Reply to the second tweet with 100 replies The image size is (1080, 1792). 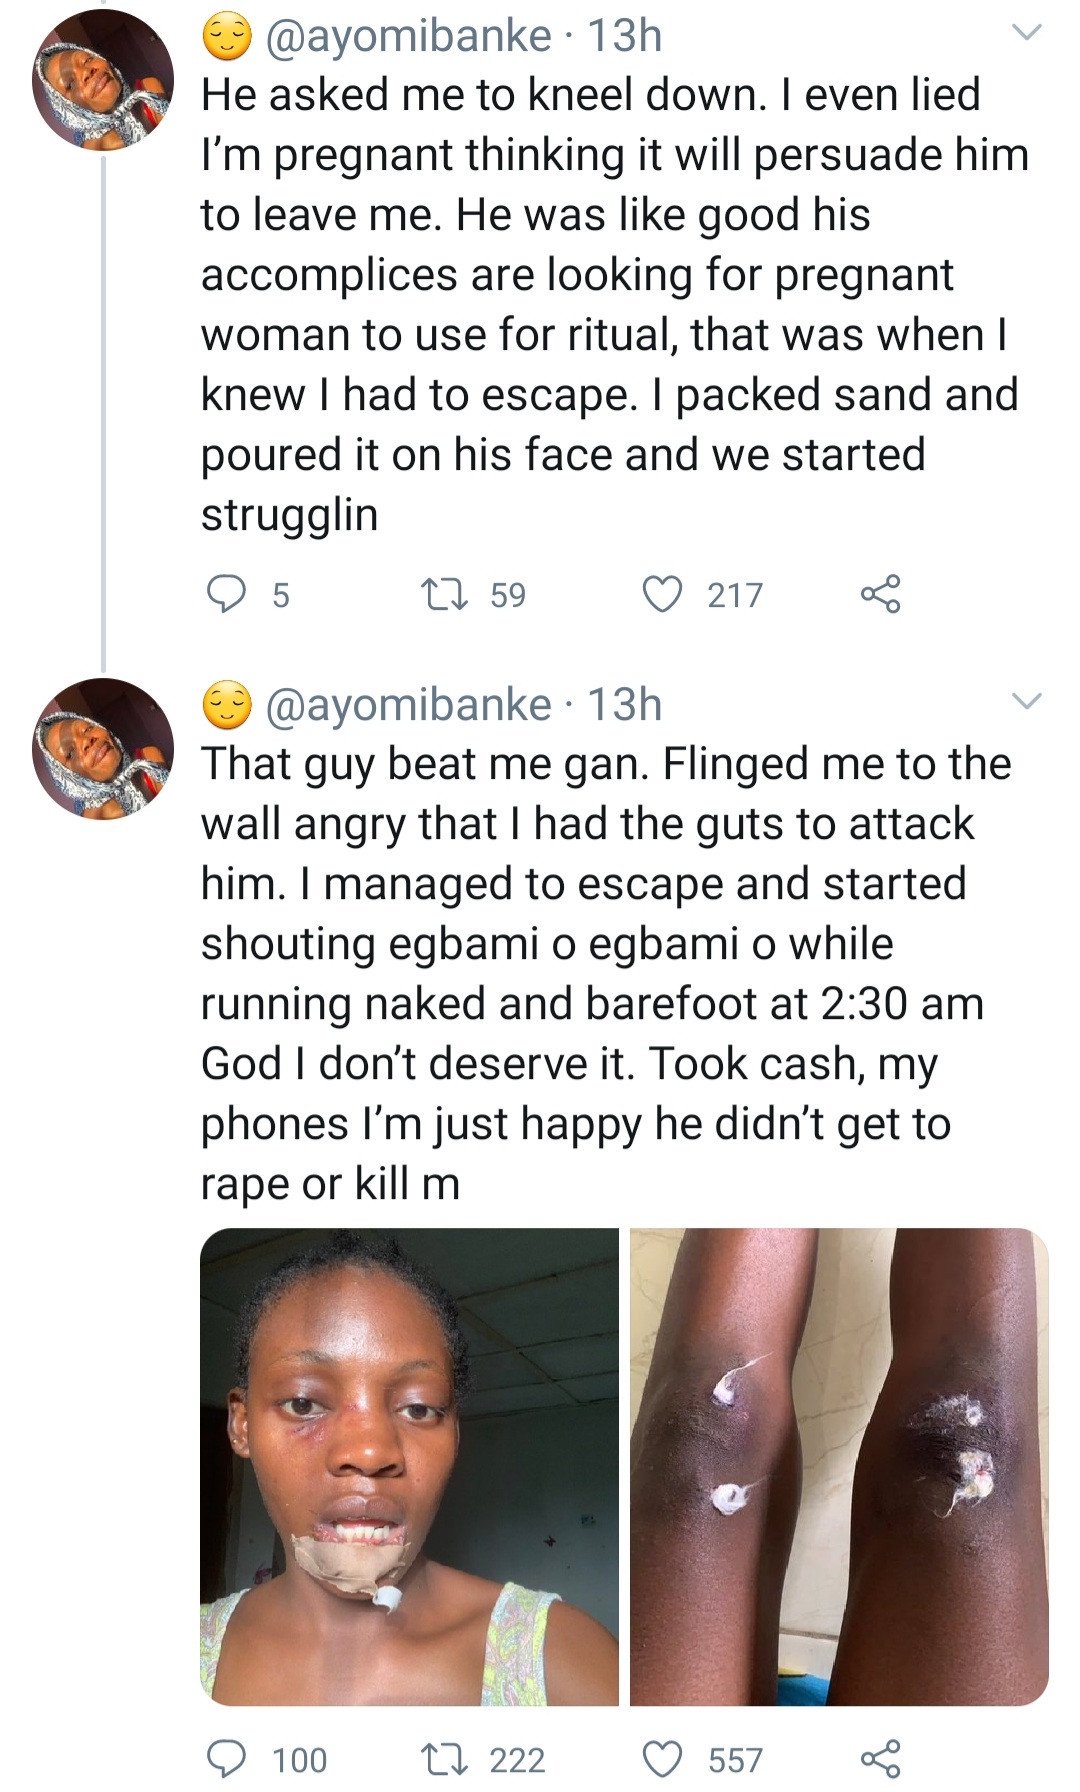click(226, 1758)
